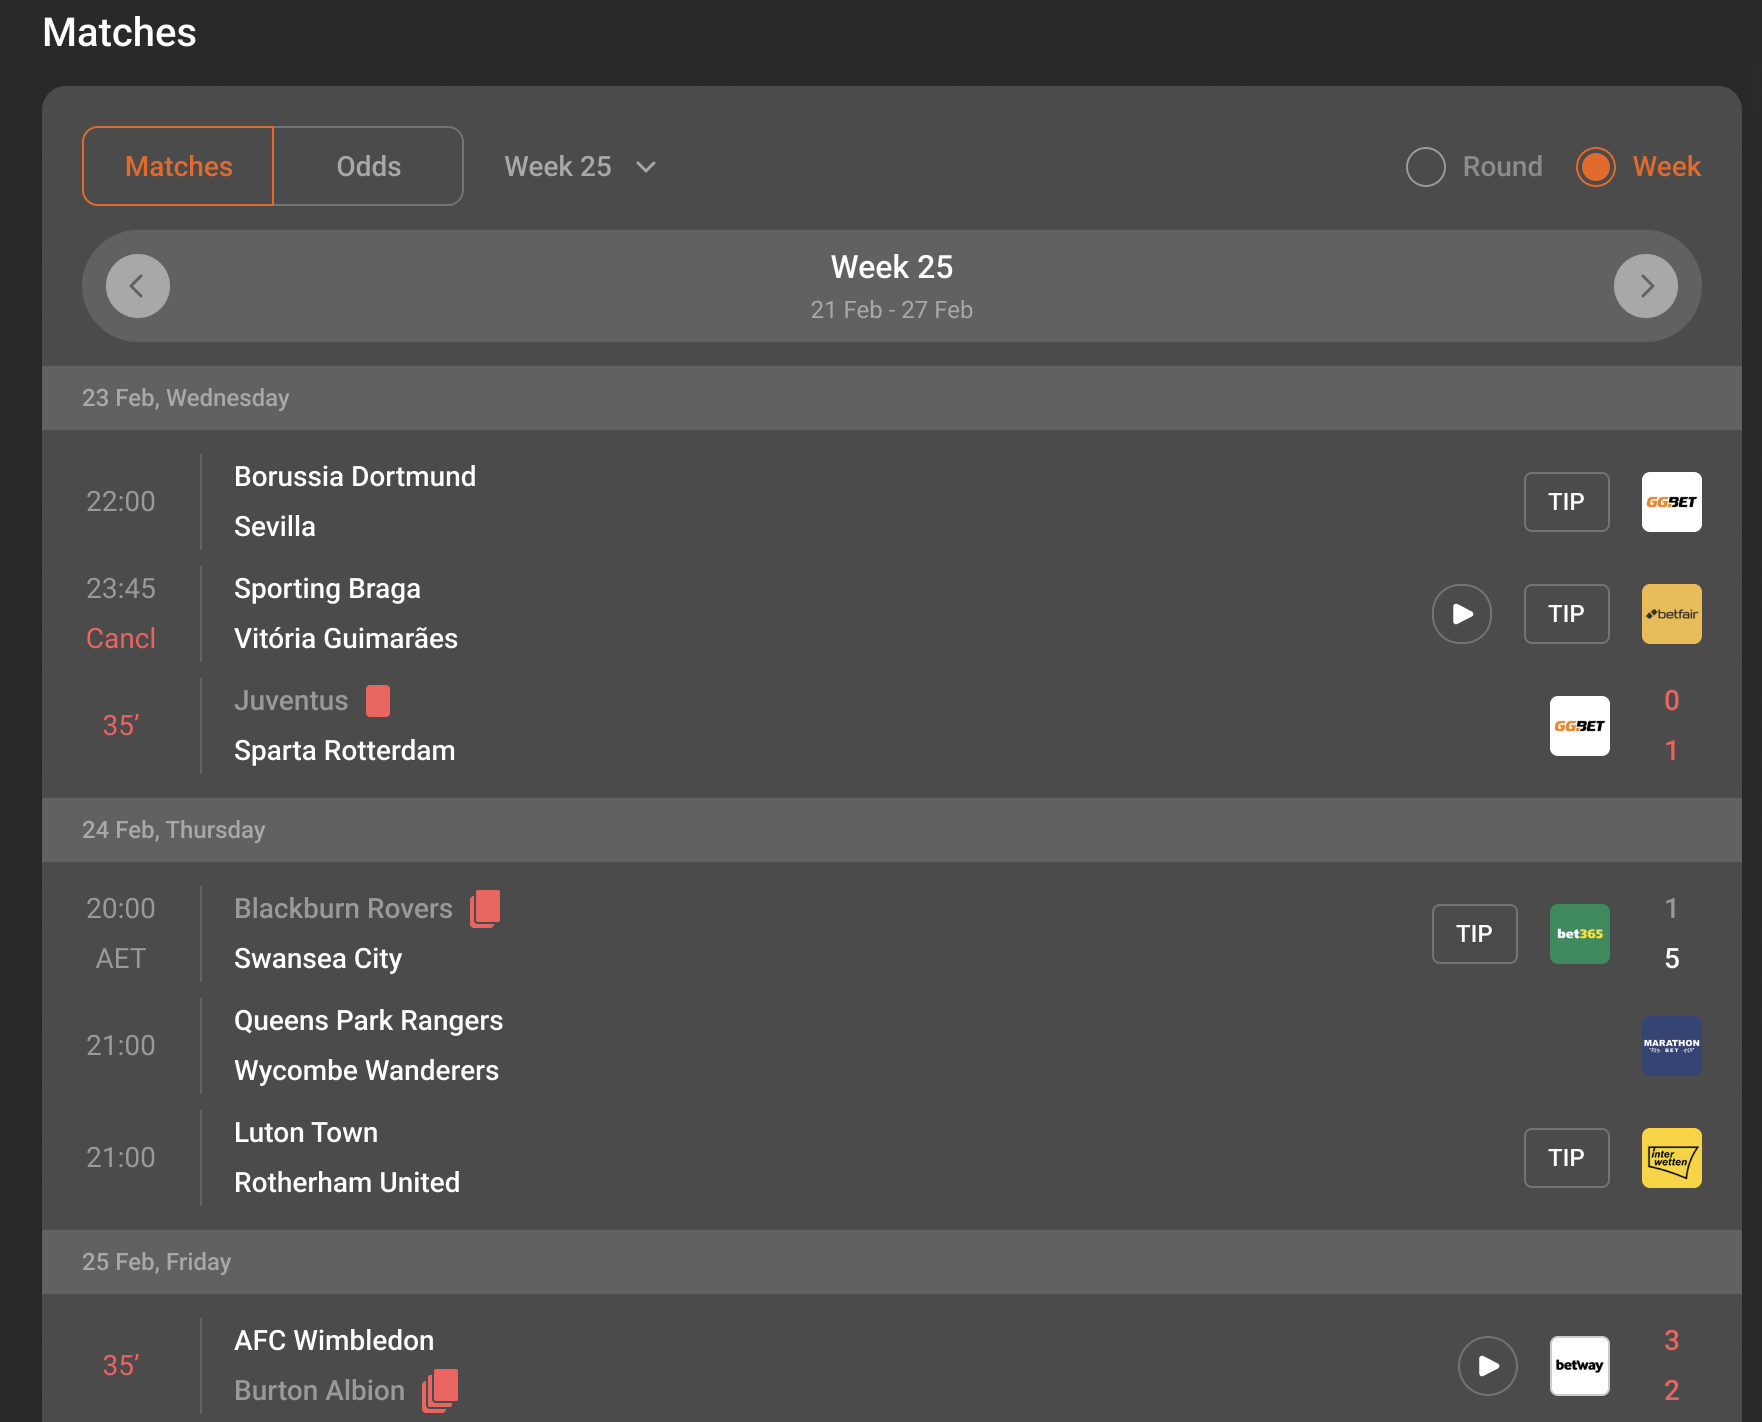Open the GGBET bookmaker logo for Dortmund match
The height and width of the screenshot is (1422, 1762).
click(1671, 502)
